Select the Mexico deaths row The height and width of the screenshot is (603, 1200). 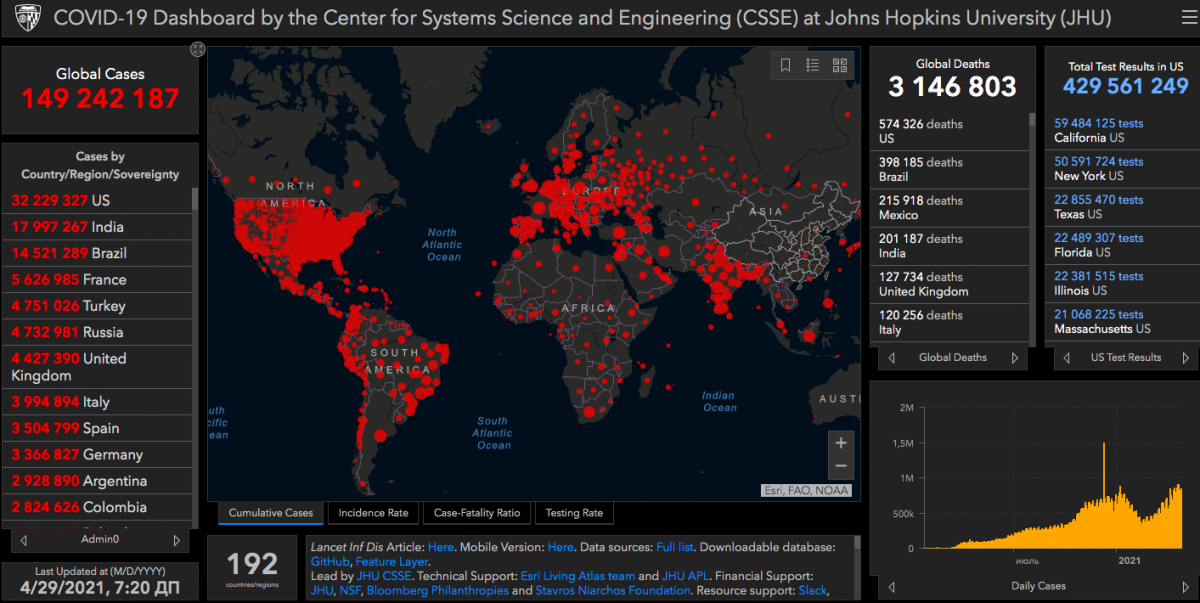pos(950,207)
